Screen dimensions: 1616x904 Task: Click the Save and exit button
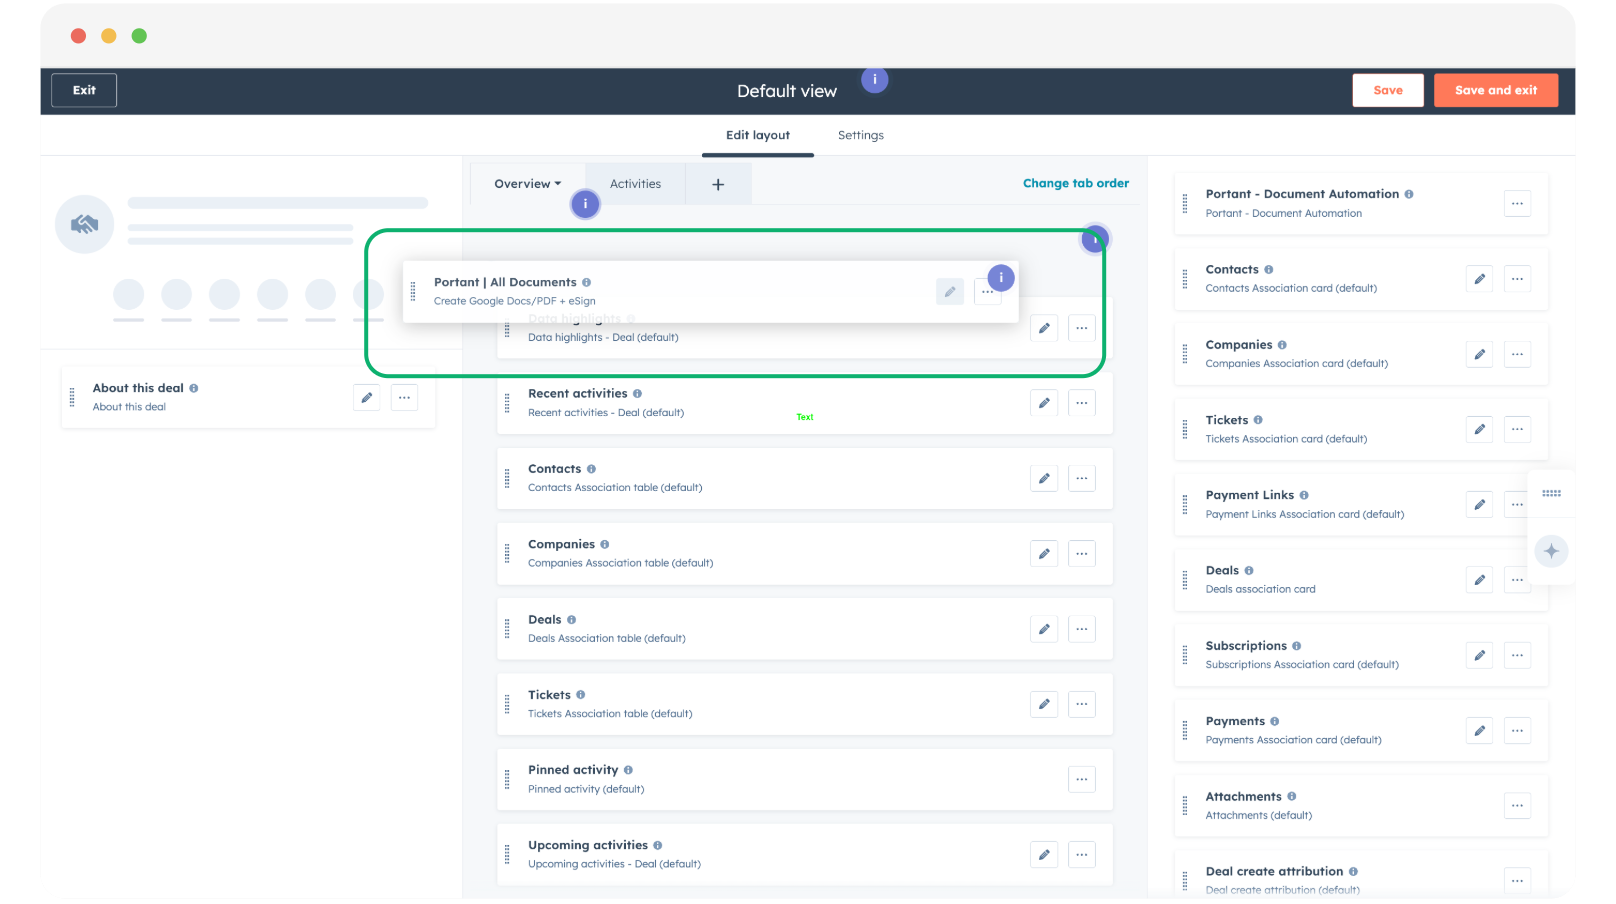[1495, 90]
